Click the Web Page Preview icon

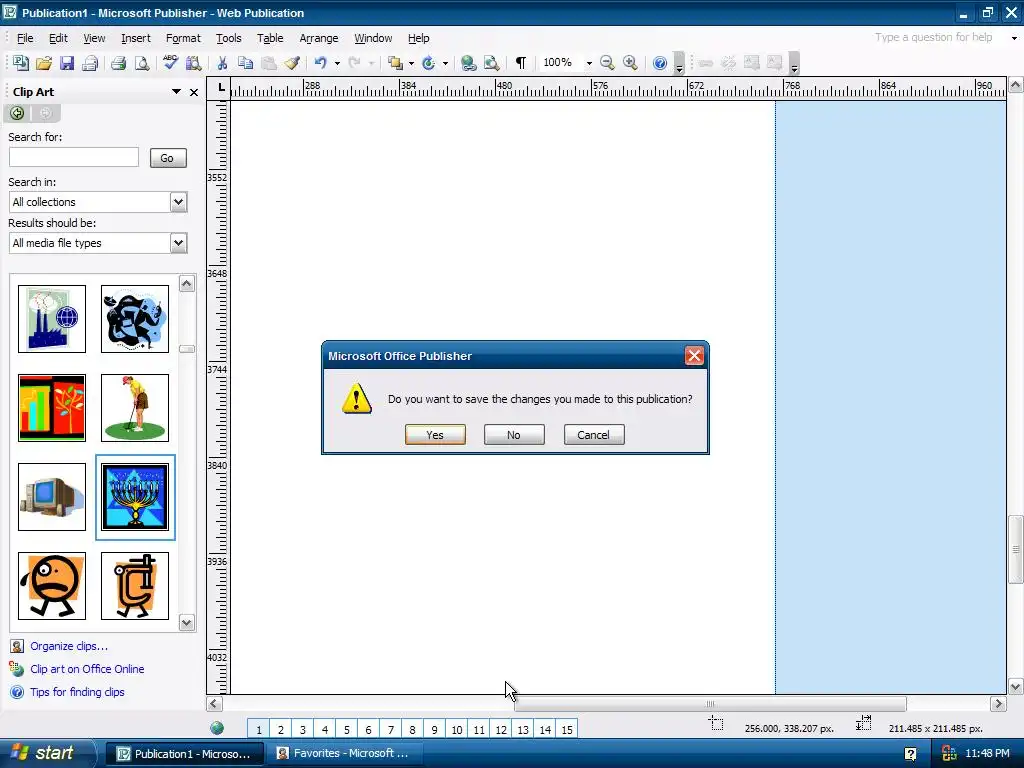pyautogui.click(x=491, y=63)
